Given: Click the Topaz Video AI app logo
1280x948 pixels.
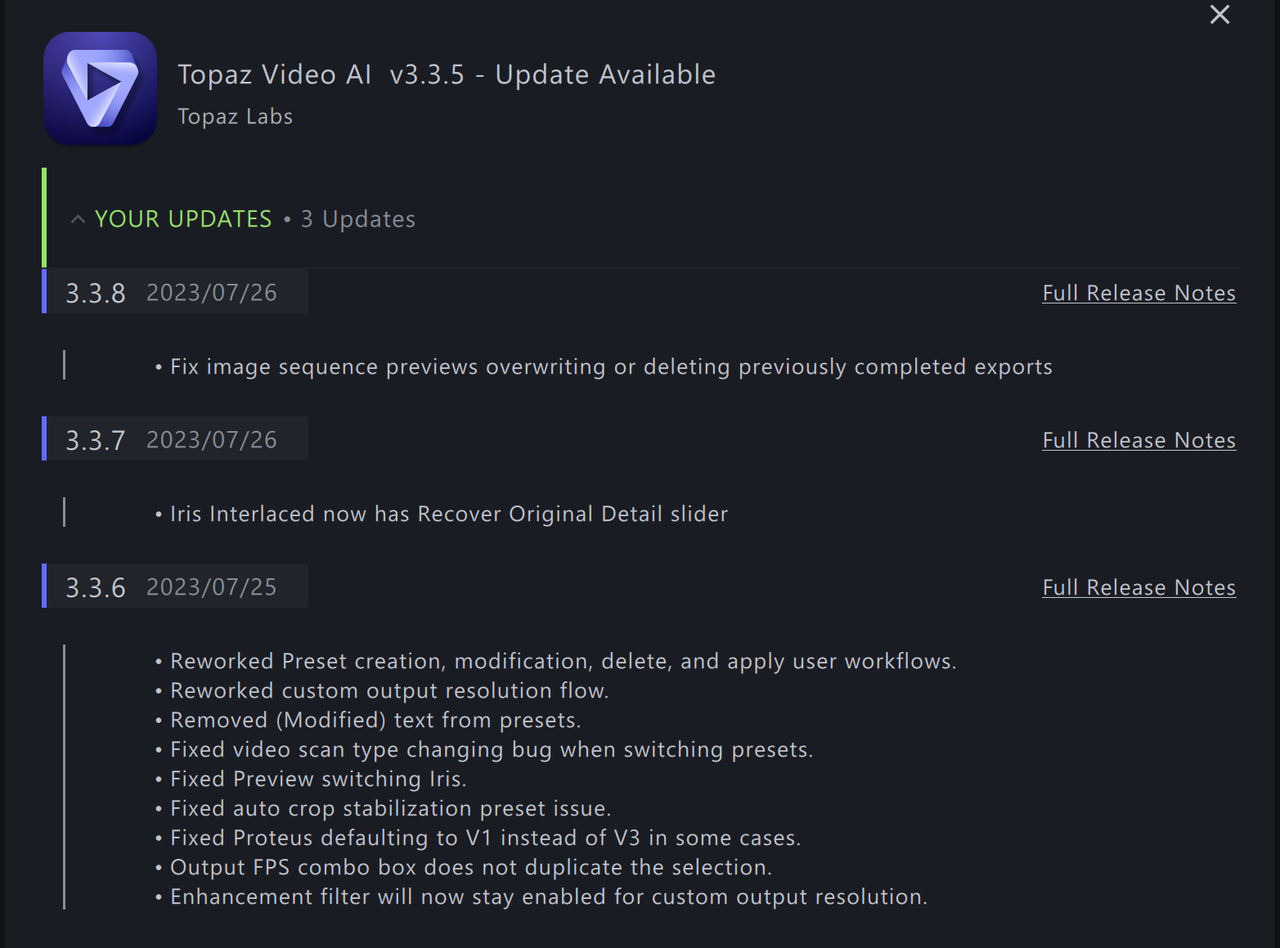Looking at the screenshot, I should pos(100,88).
